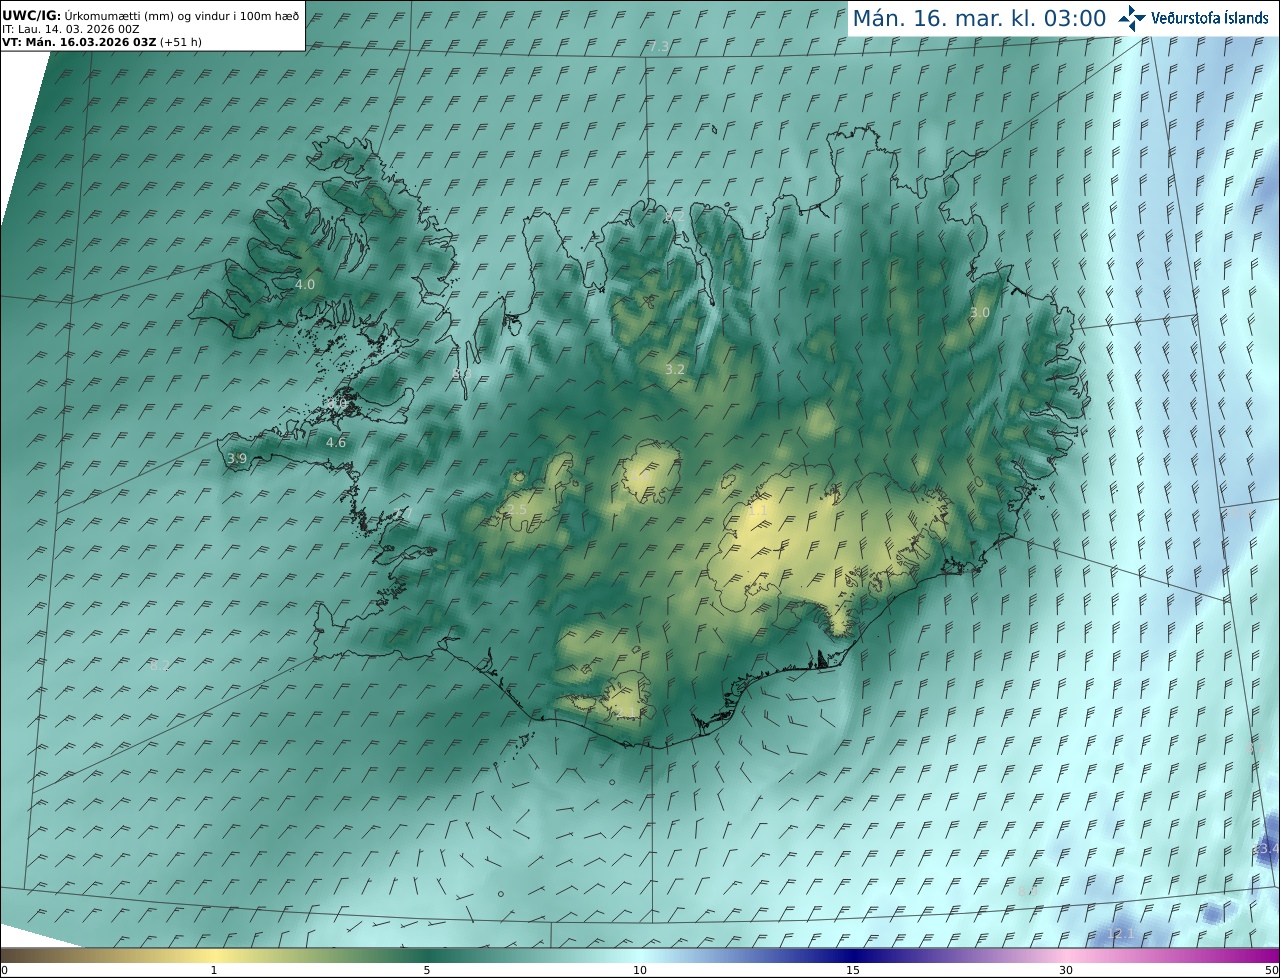Click the '15' tick on the color scale
1280x978 pixels.
(853, 970)
